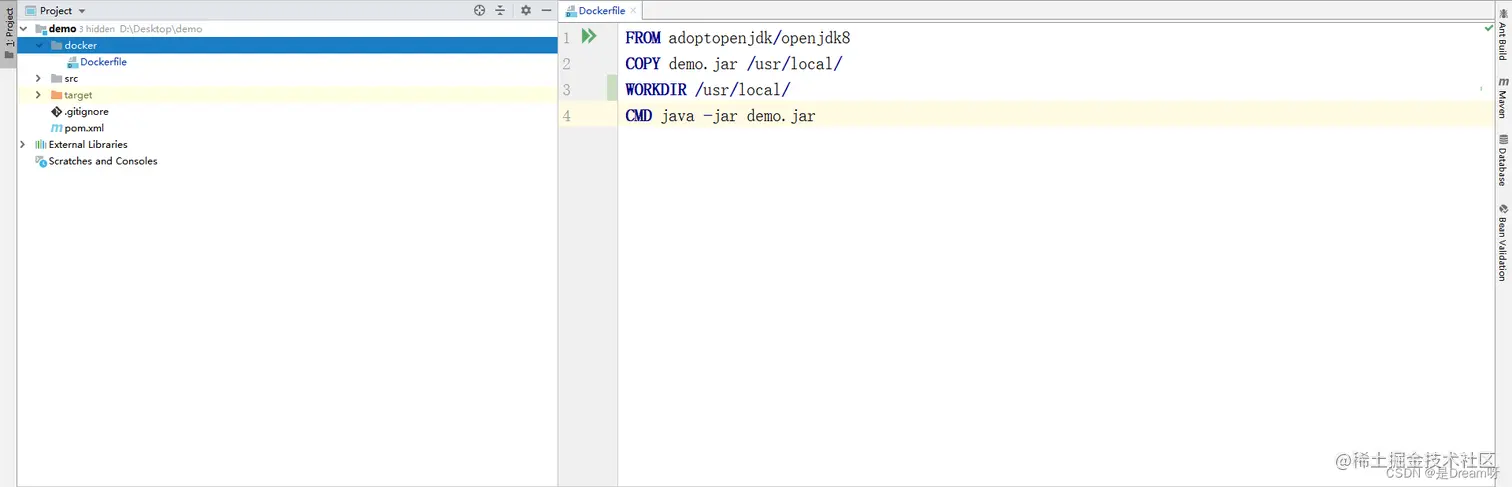The height and width of the screenshot is (487, 1512).
Task: Expand the src folder
Action: 39,78
